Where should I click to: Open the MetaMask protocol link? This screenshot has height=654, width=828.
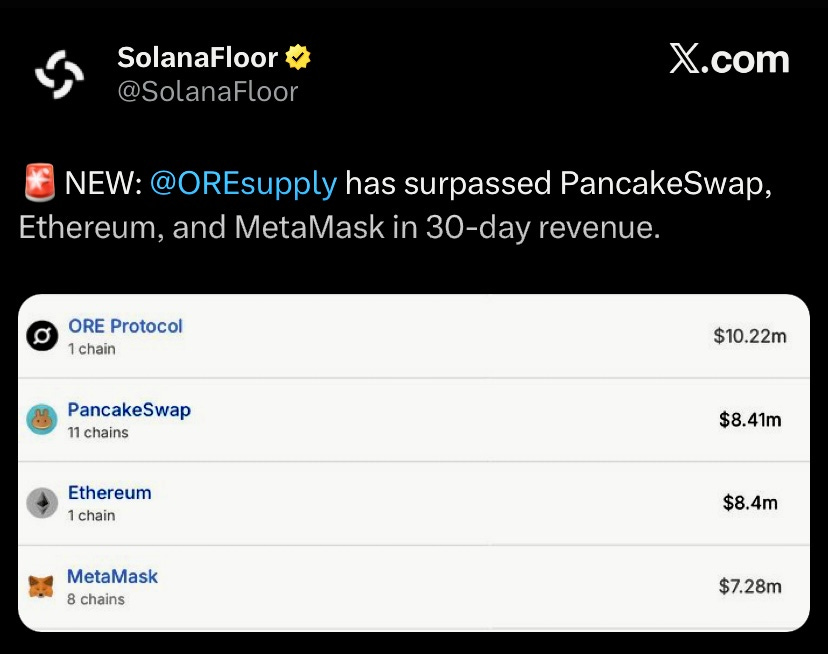pyautogui.click(x=112, y=577)
